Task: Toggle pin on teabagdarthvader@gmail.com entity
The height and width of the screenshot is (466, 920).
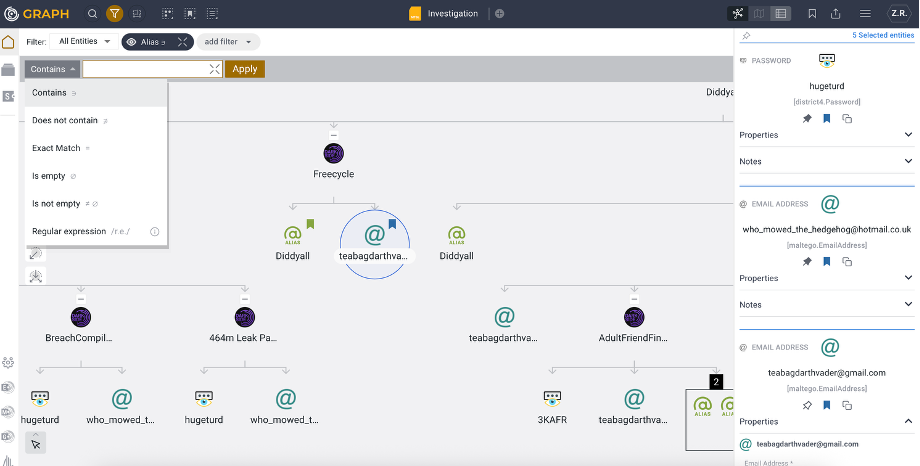Action: pos(807,405)
